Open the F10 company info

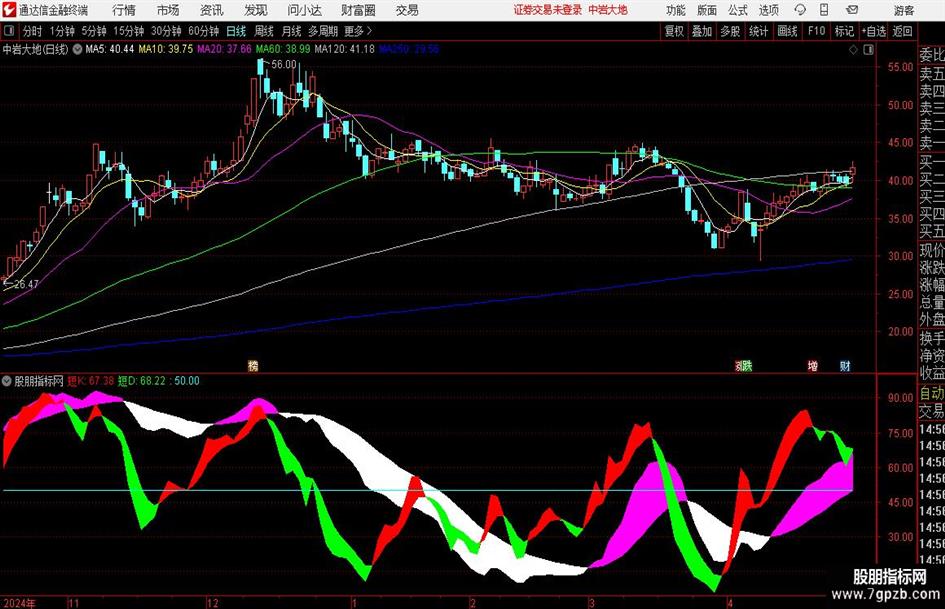pyautogui.click(x=817, y=31)
